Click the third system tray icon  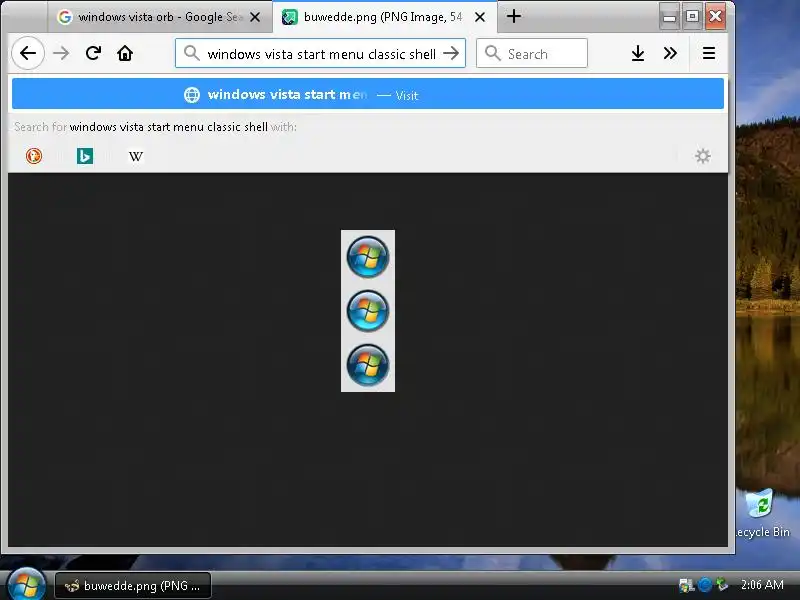coord(722,585)
